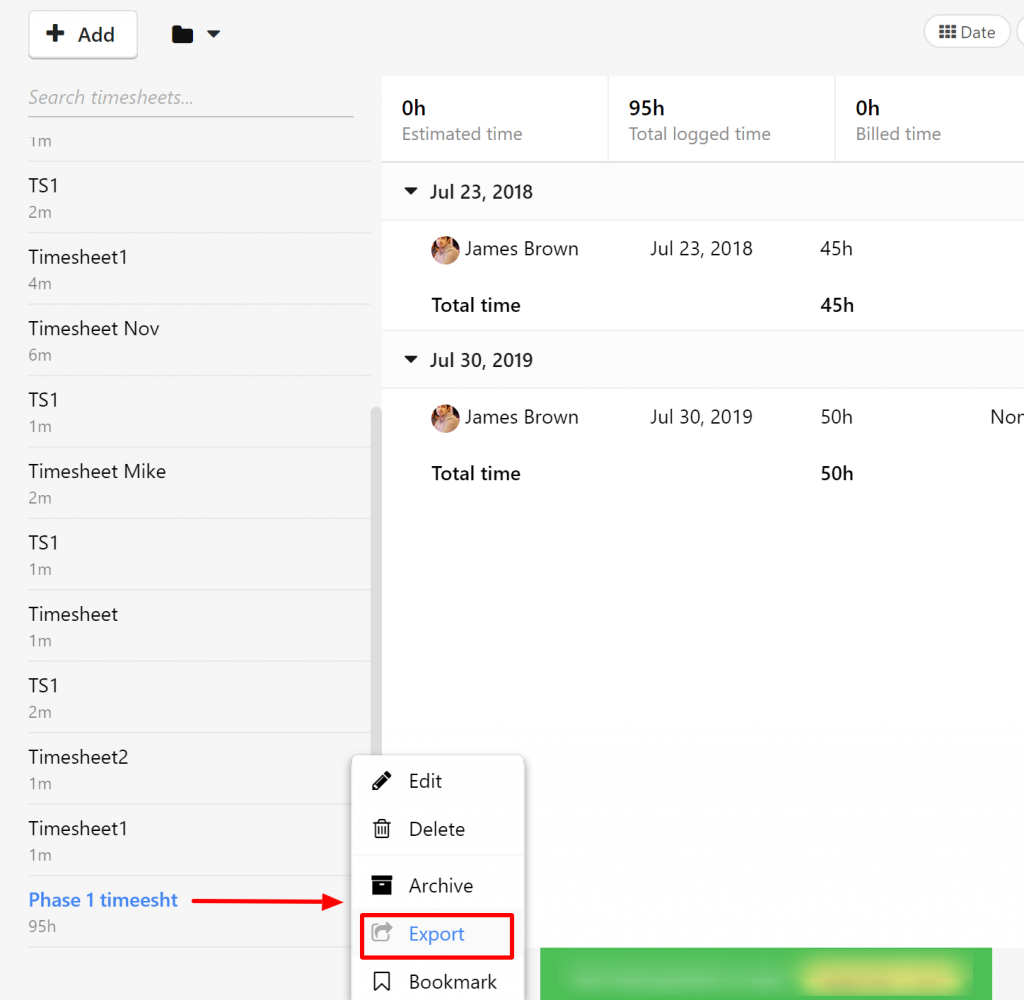Viewport: 1024px width, 1000px height.
Task: Click the Export share icon
Action: pyautogui.click(x=381, y=934)
